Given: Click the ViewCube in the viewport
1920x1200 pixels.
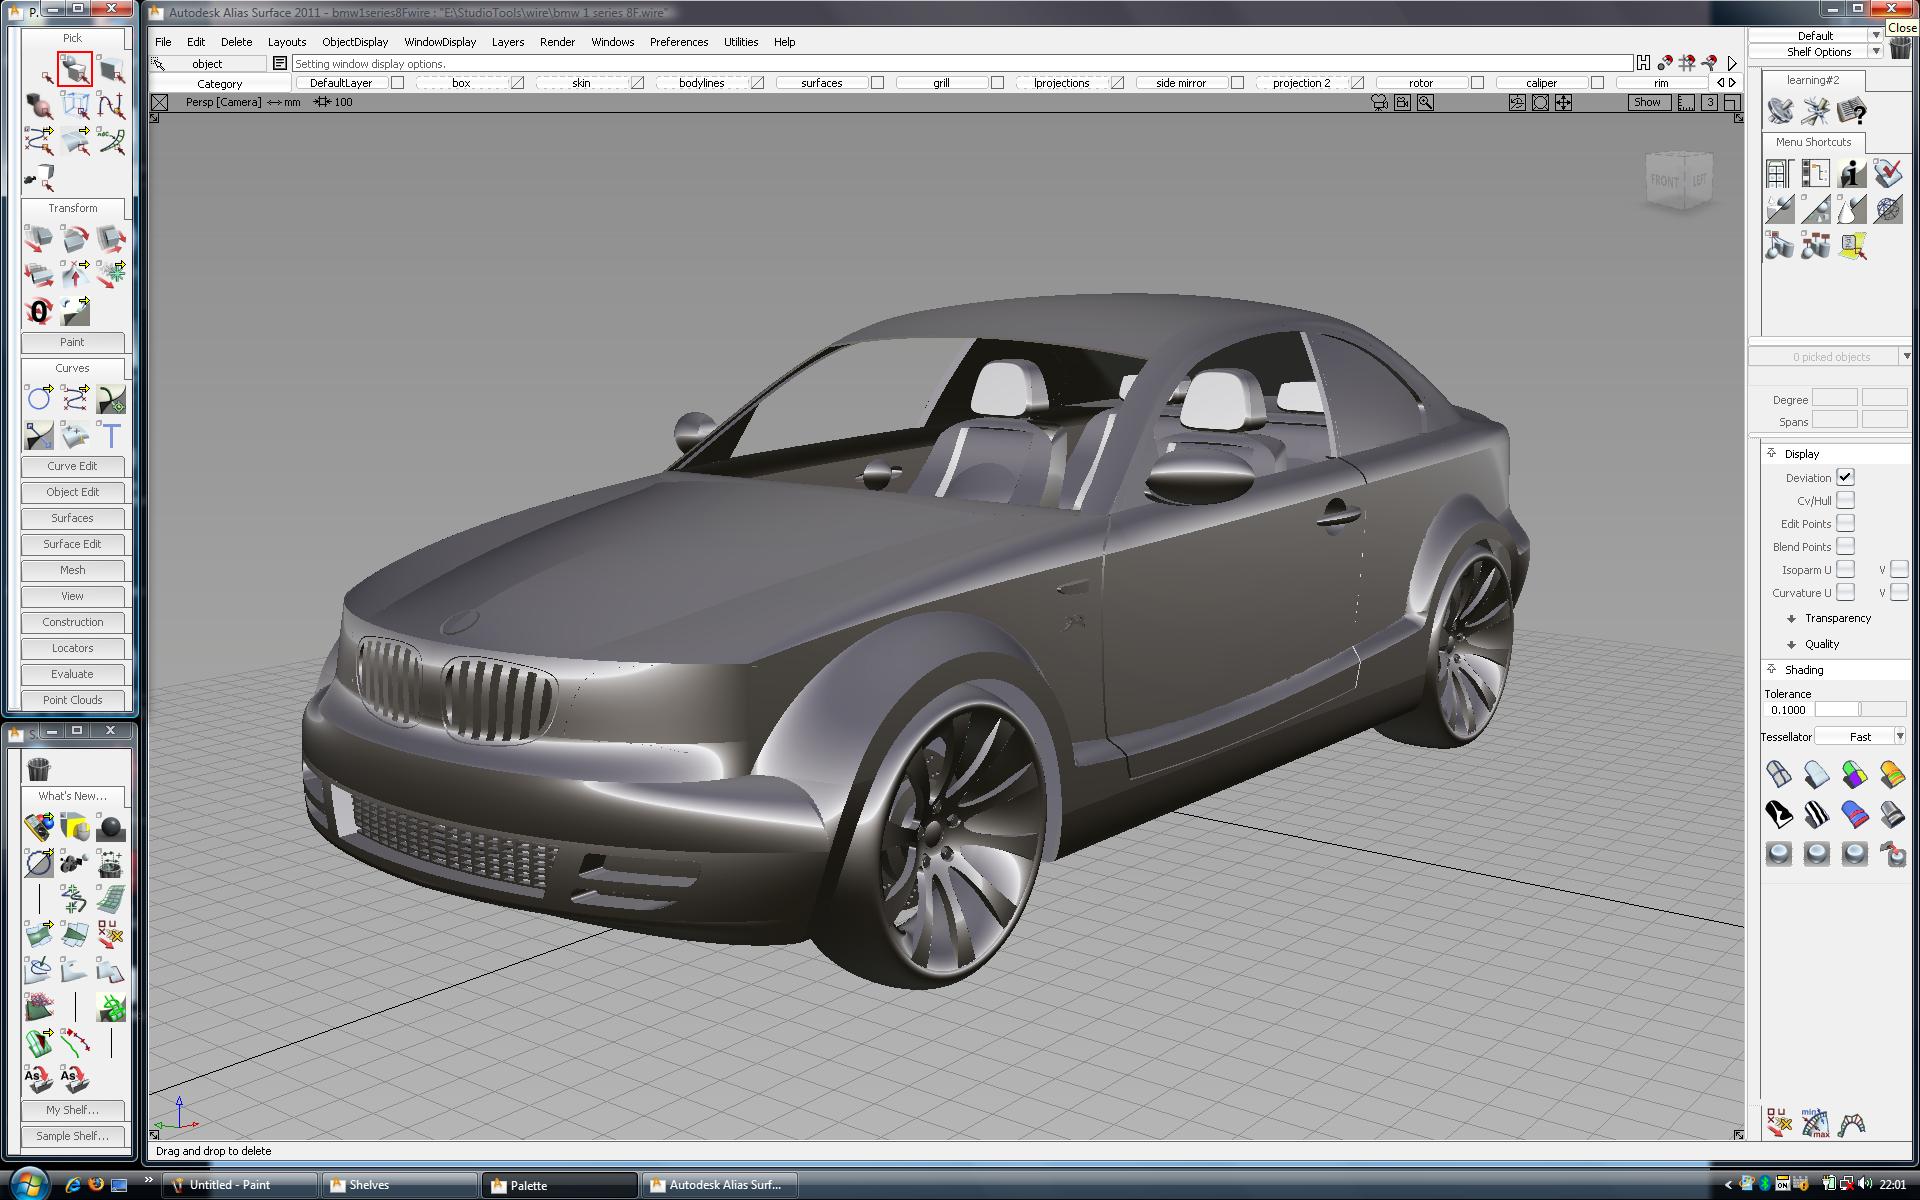Looking at the screenshot, I should tap(1680, 180).
